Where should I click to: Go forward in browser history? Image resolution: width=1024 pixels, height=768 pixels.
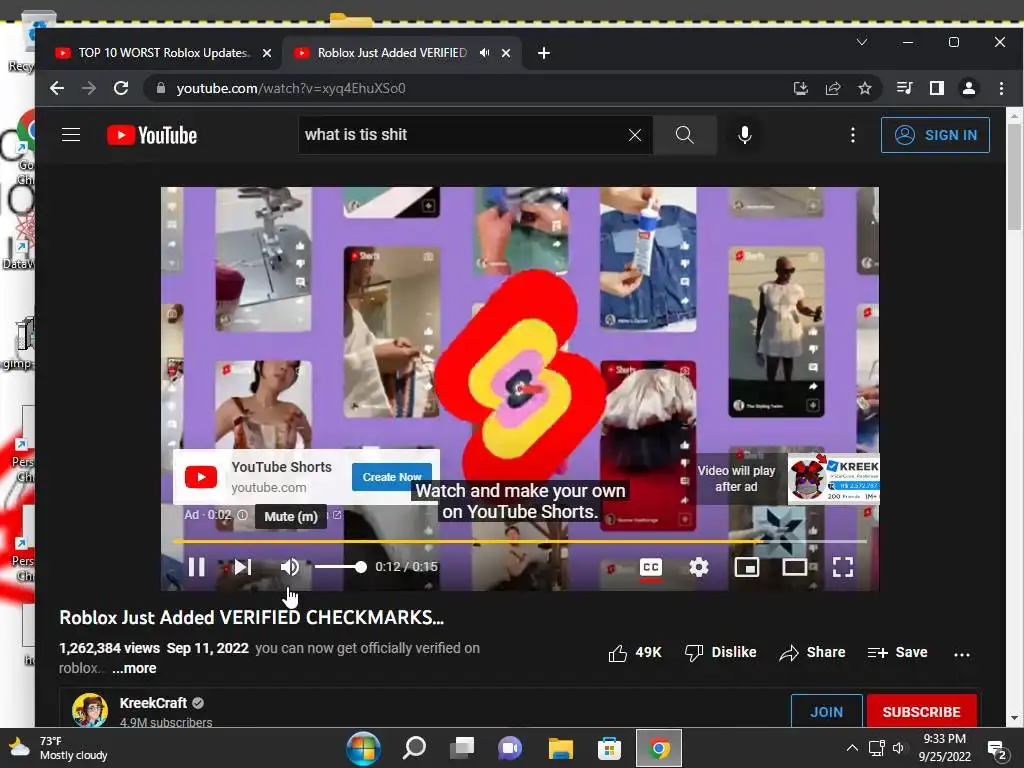click(x=89, y=88)
